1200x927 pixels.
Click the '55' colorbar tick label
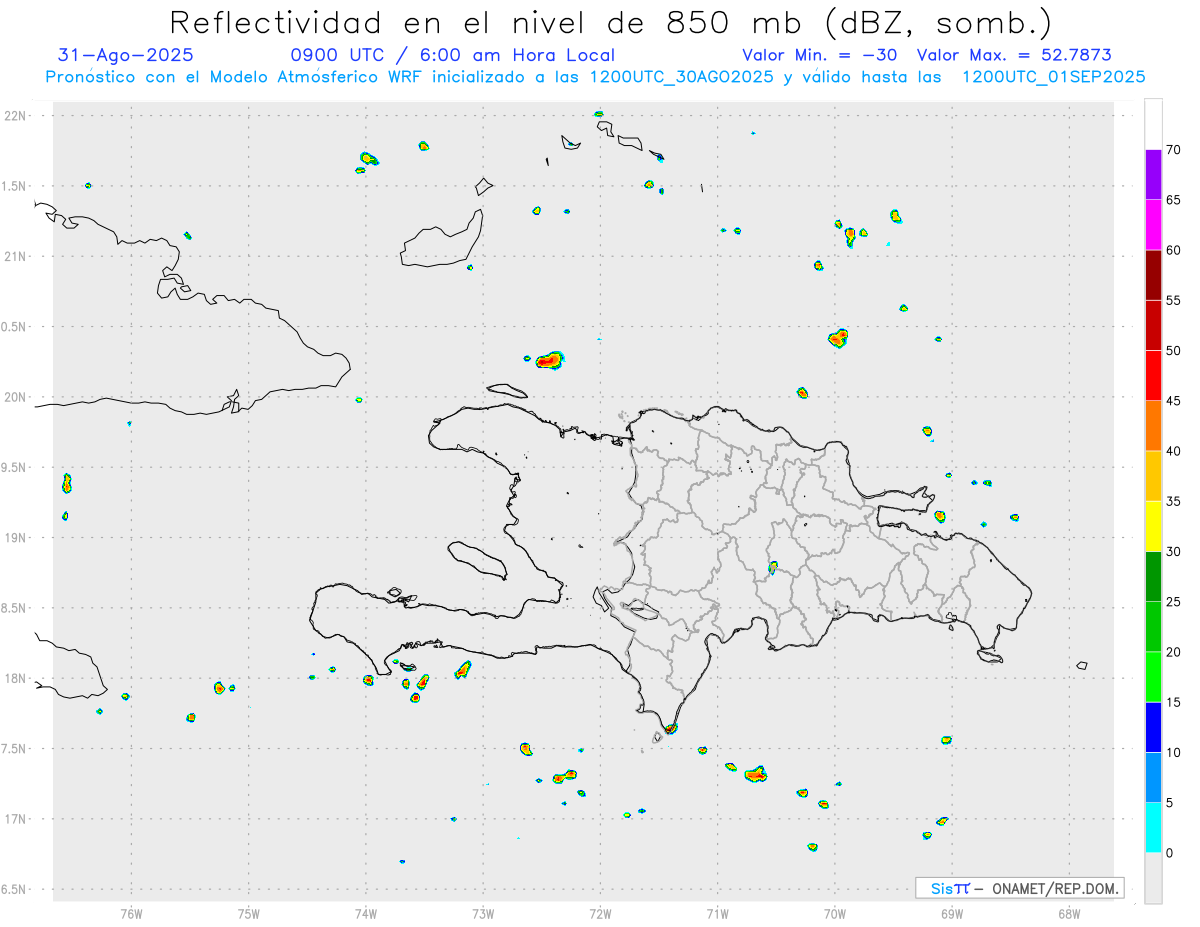pyautogui.click(x=1173, y=300)
